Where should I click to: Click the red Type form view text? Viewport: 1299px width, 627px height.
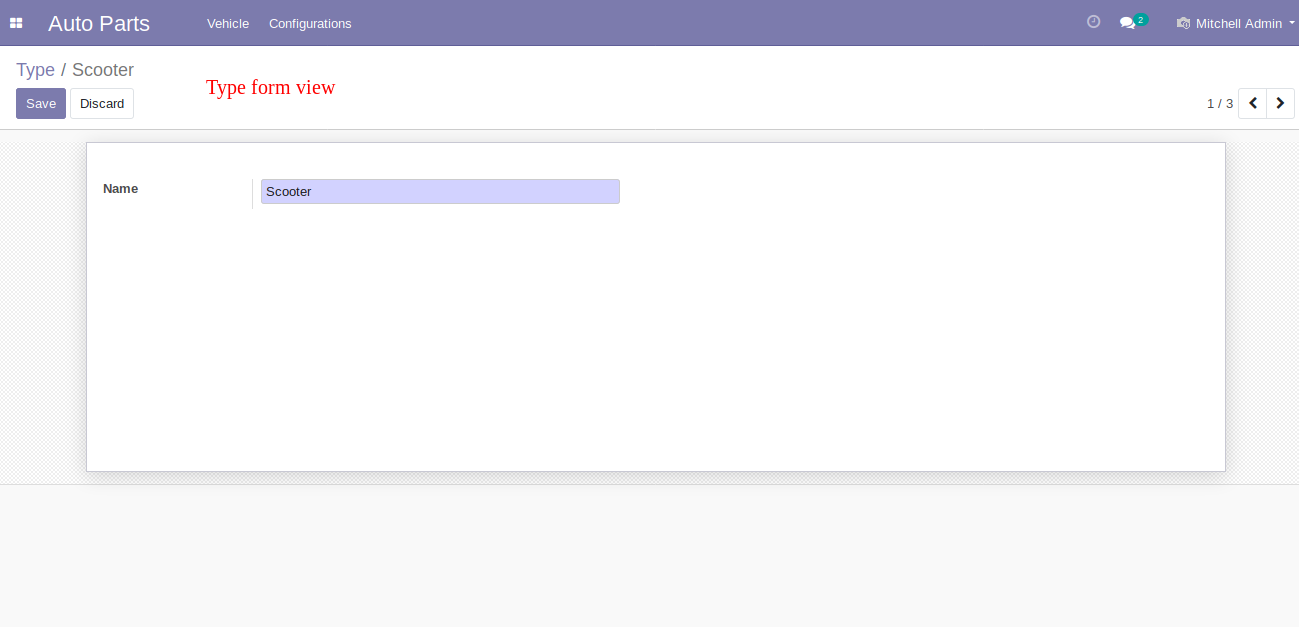tap(271, 87)
